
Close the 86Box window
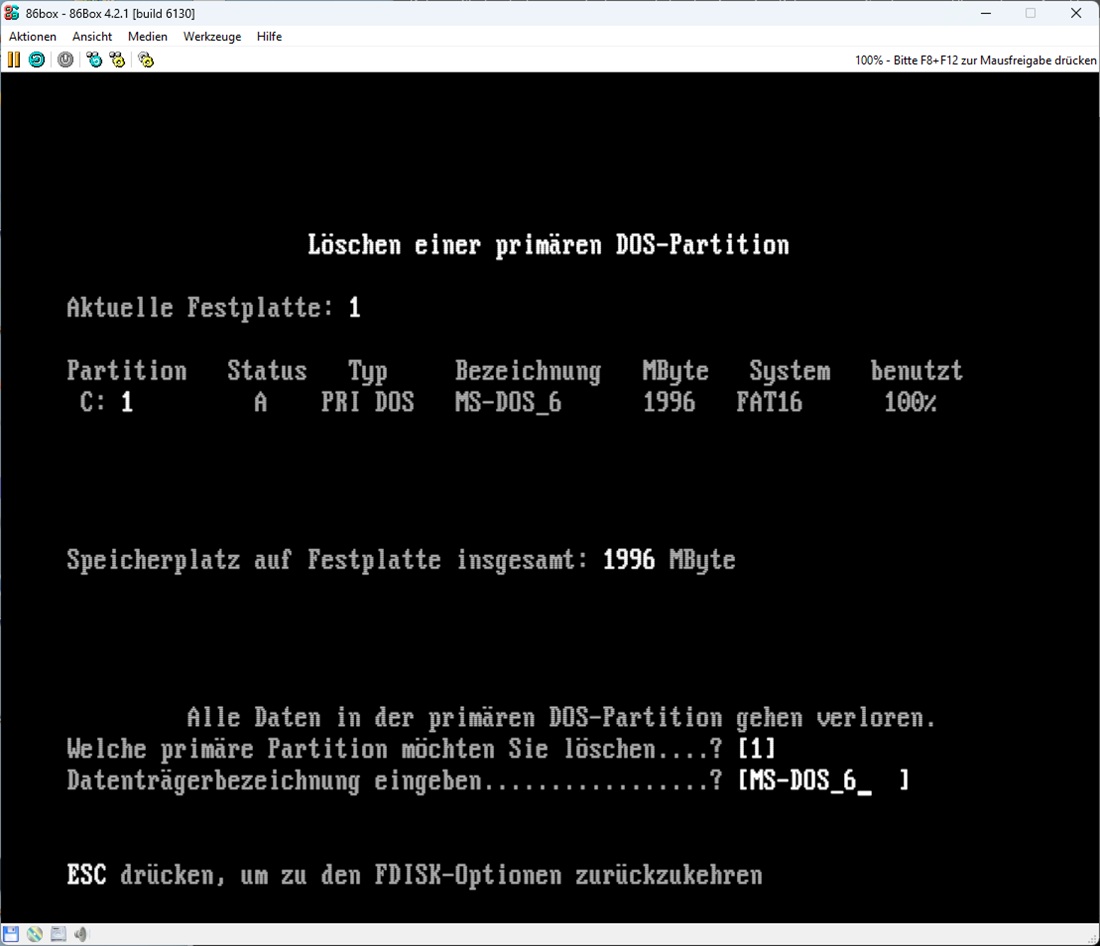(1076, 13)
